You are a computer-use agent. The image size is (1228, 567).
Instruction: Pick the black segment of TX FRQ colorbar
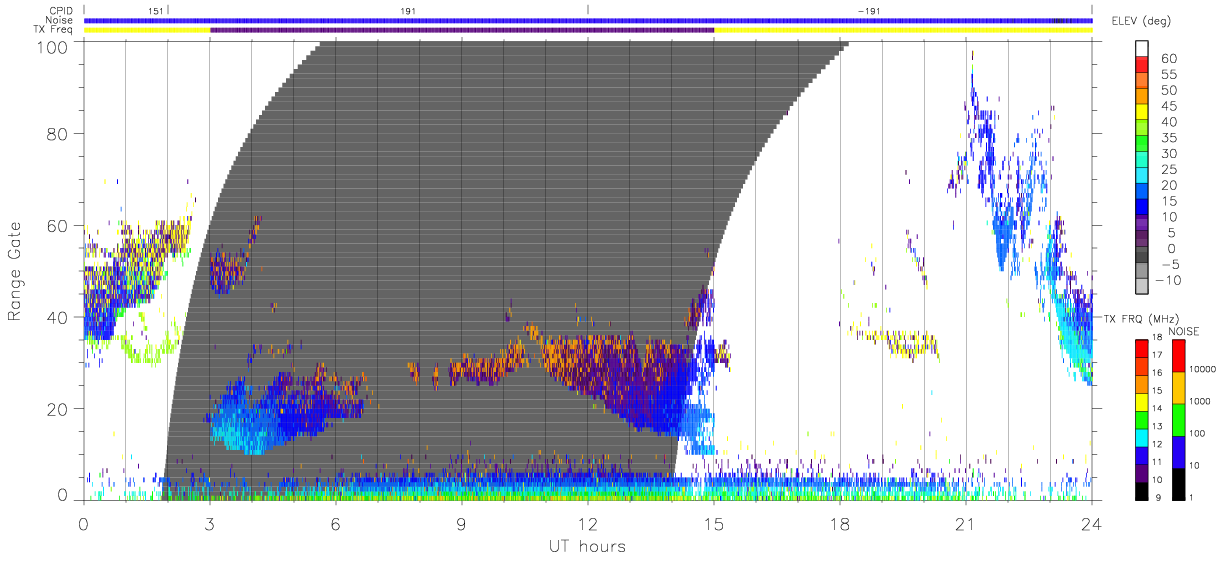coord(1142,491)
